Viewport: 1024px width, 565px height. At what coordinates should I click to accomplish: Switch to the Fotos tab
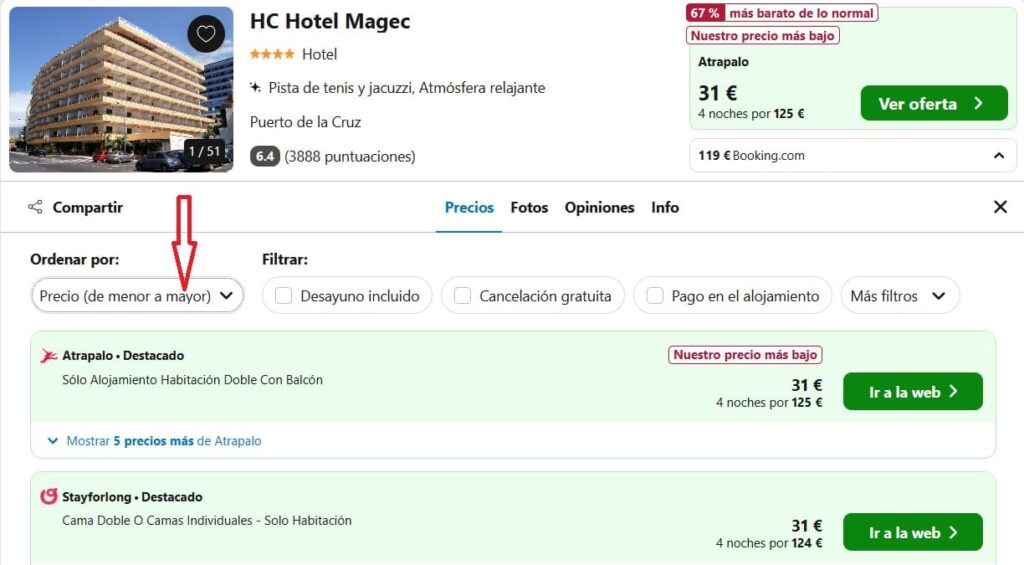tap(529, 207)
